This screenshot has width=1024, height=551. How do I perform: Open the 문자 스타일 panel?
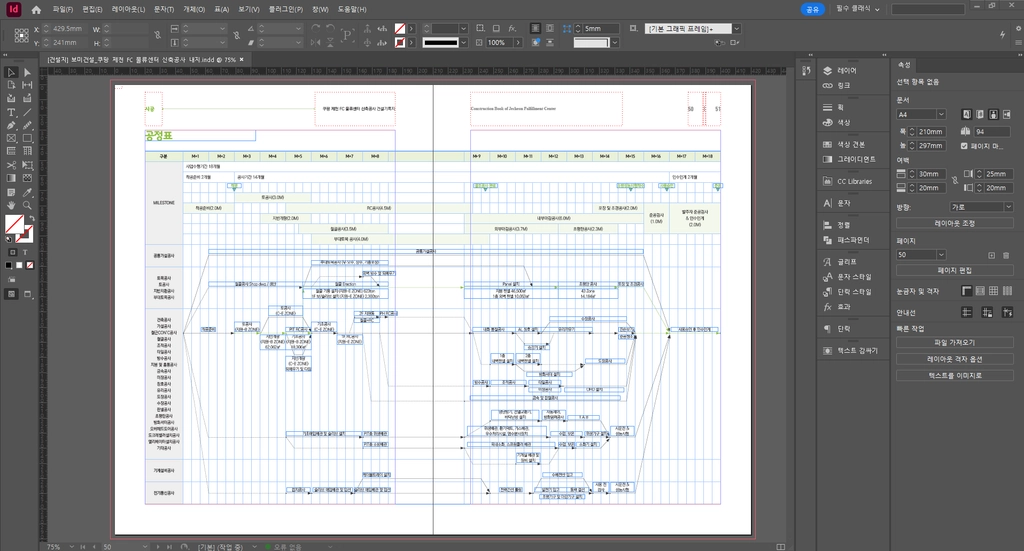point(846,277)
